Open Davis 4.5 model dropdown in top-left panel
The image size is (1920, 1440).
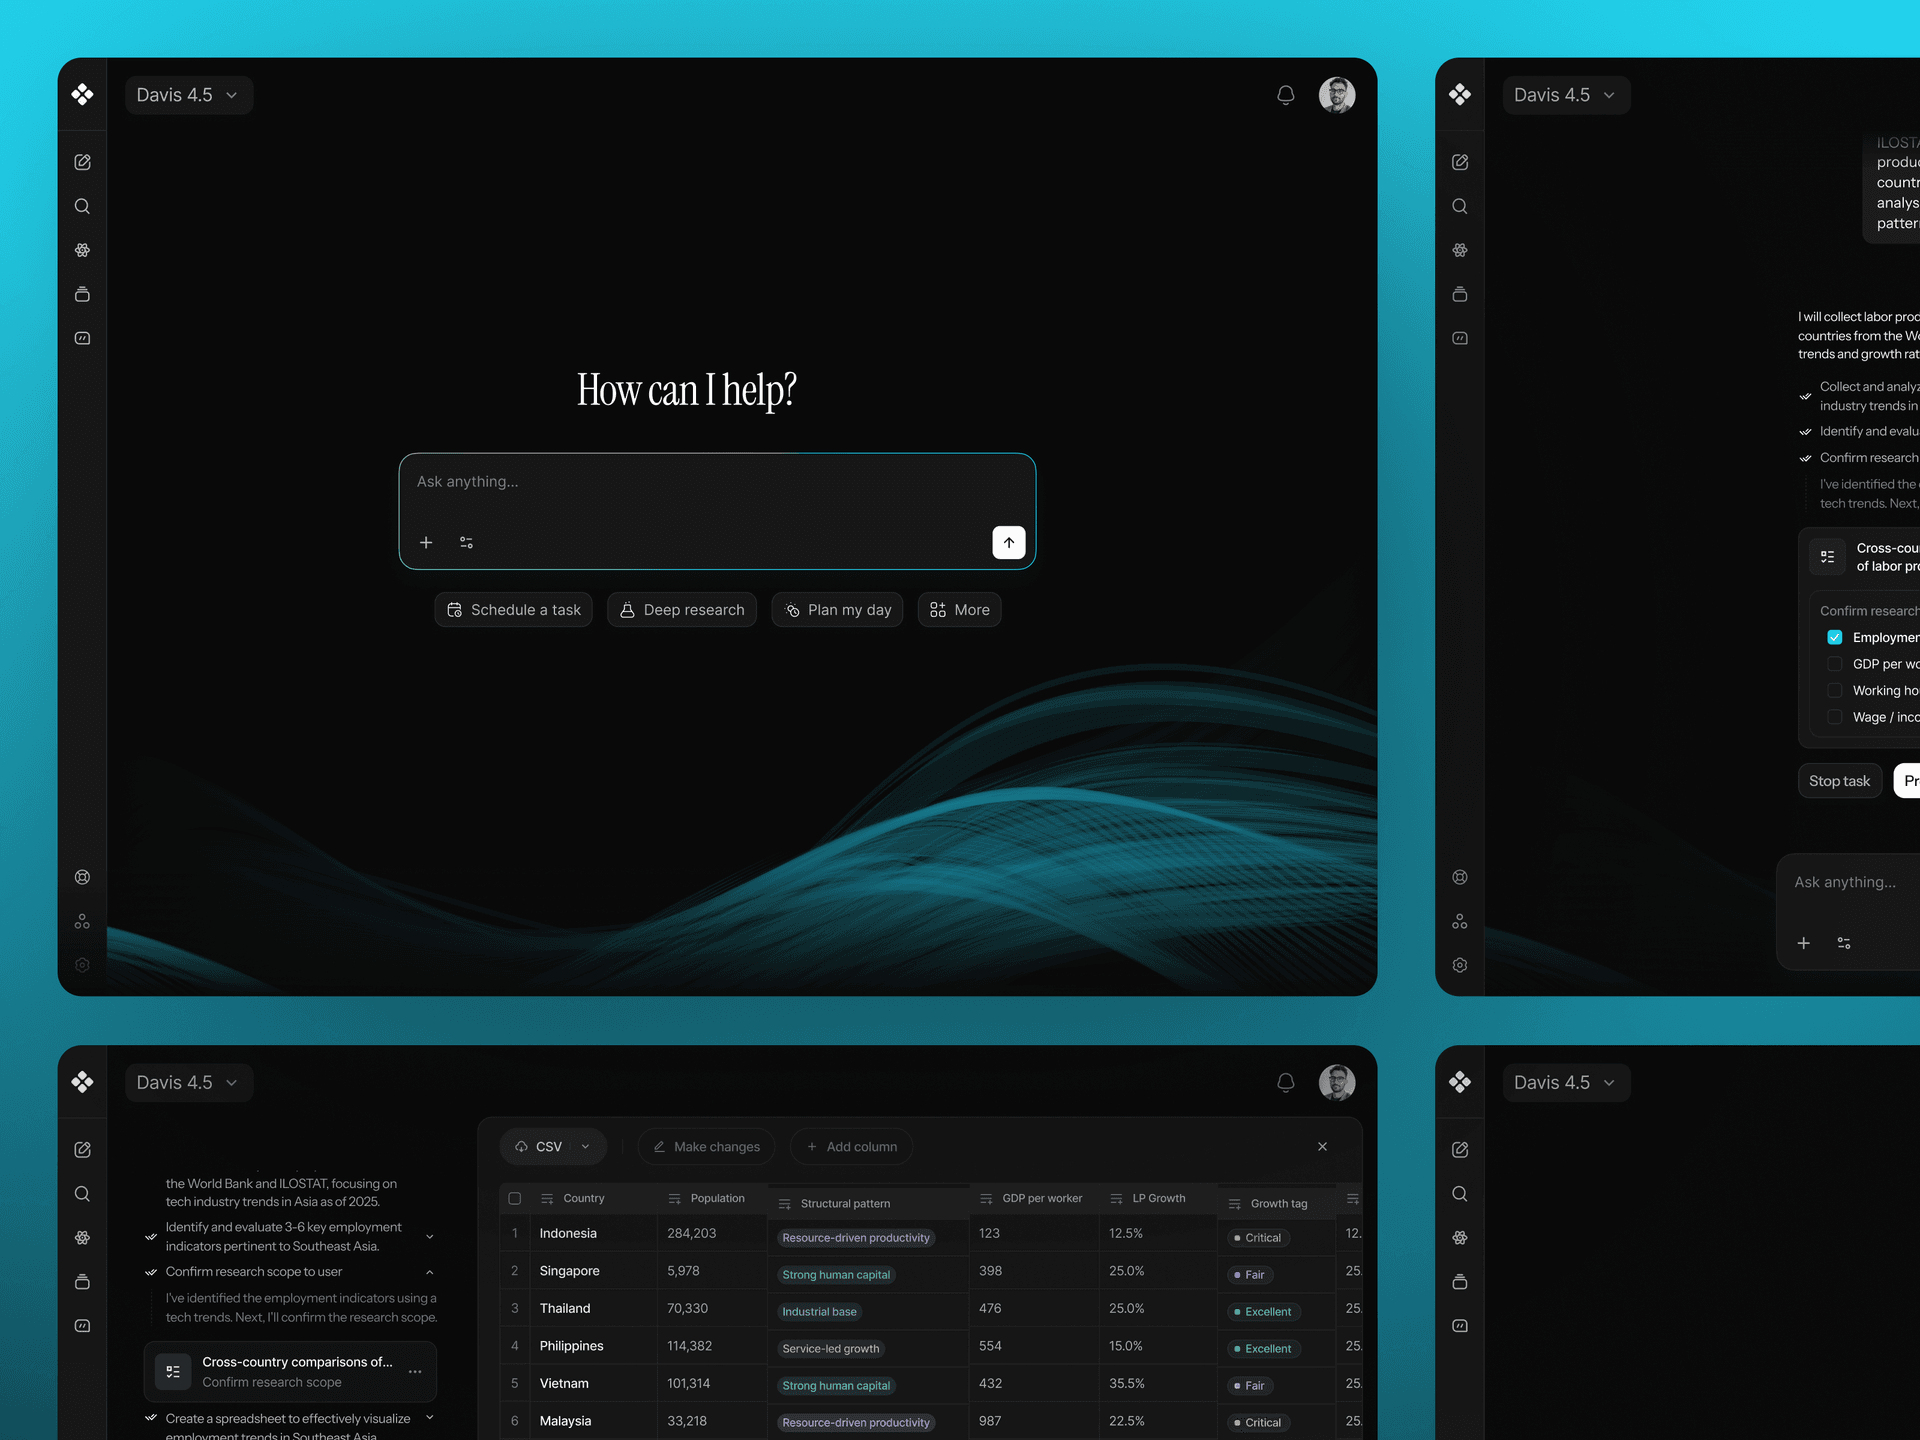coord(188,95)
